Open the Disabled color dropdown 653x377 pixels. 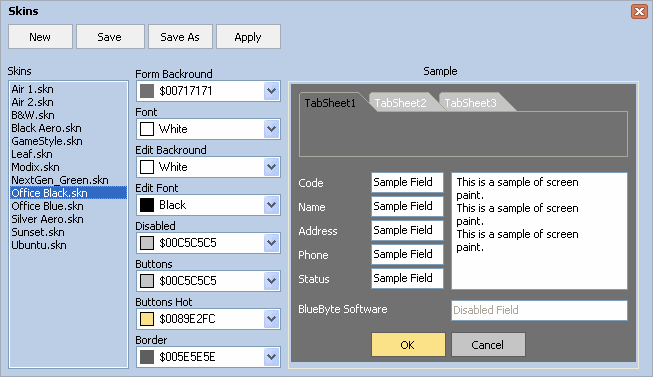click(x=272, y=242)
